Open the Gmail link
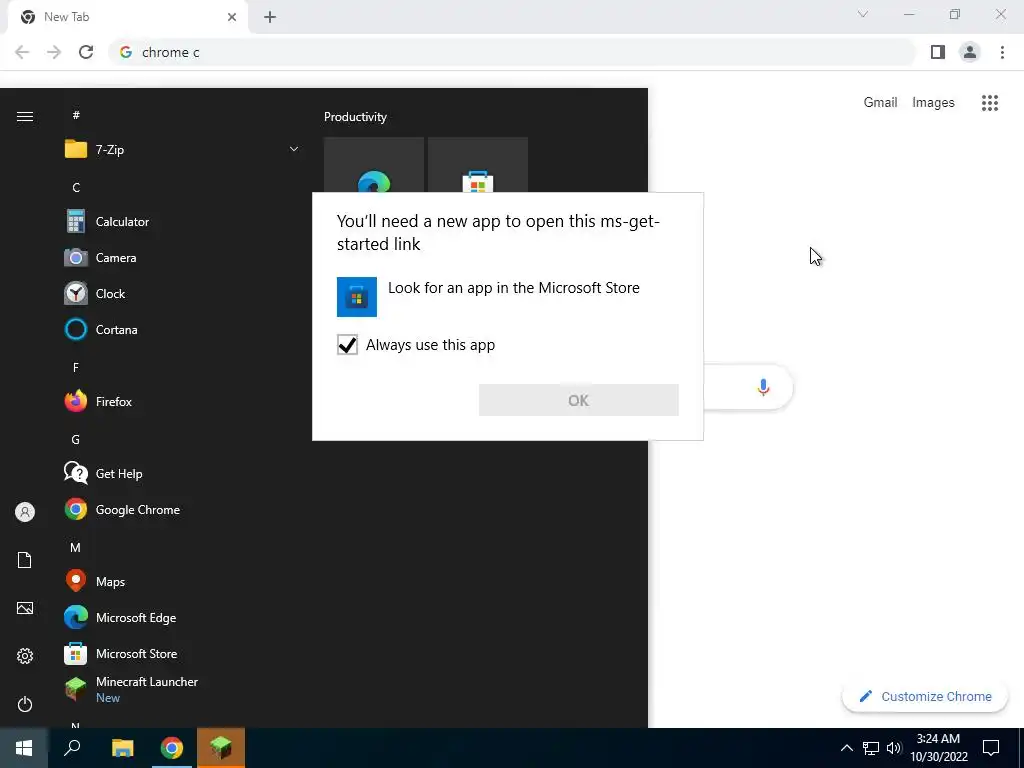1024x768 pixels. click(880, 103)
